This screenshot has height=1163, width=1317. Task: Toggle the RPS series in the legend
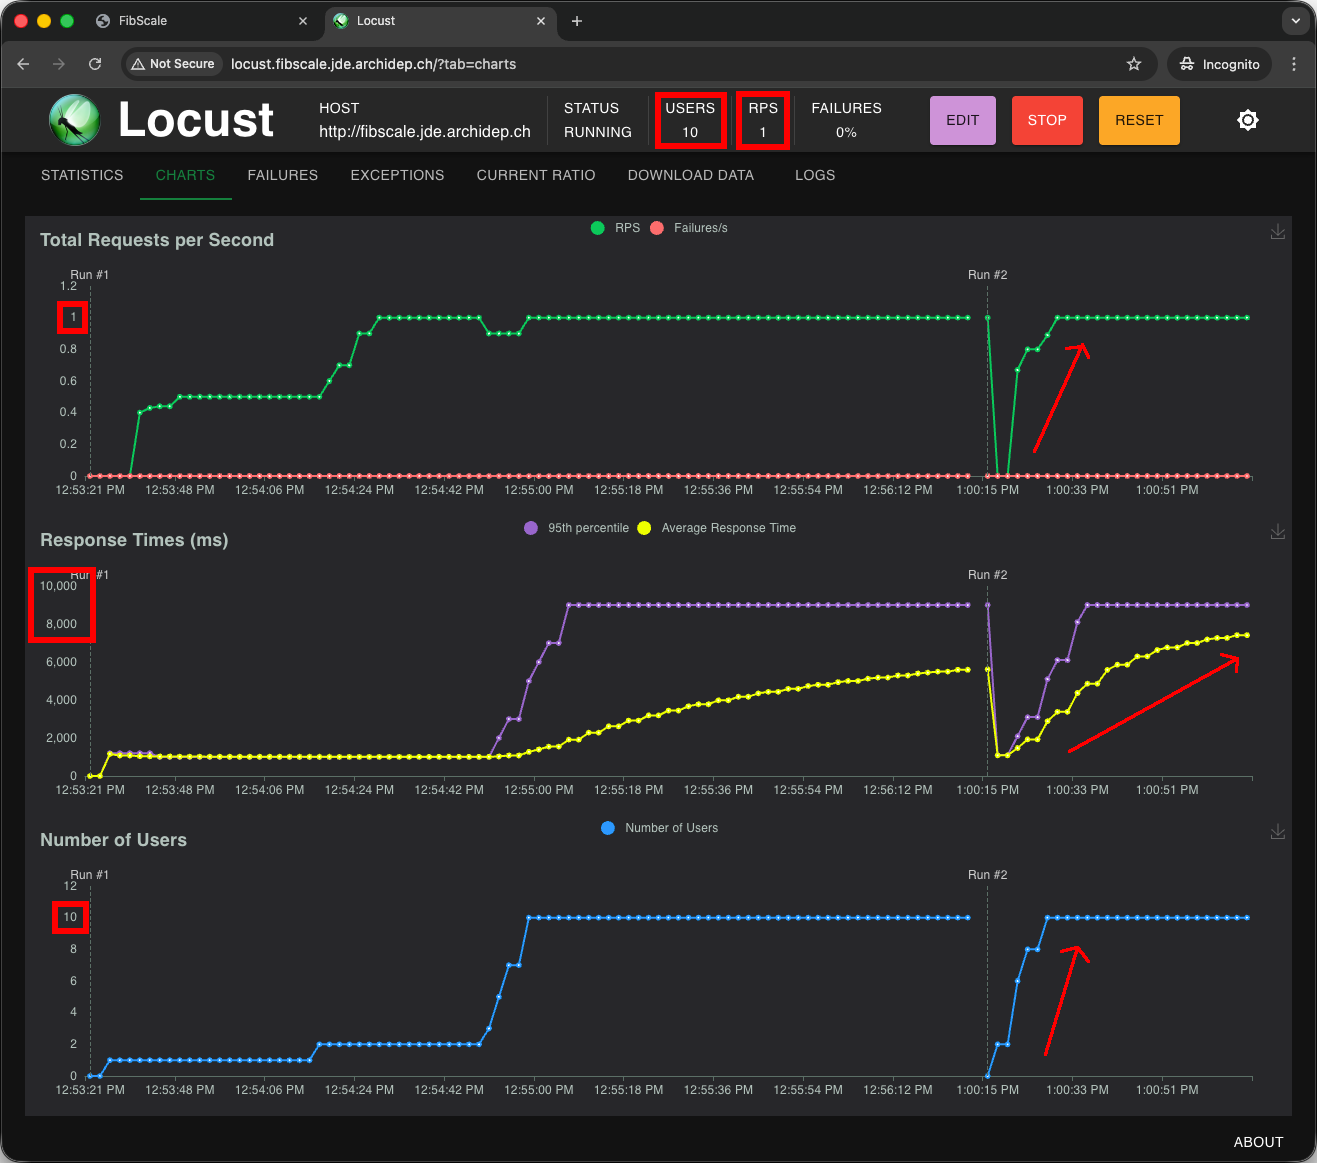tap(616, 228)
